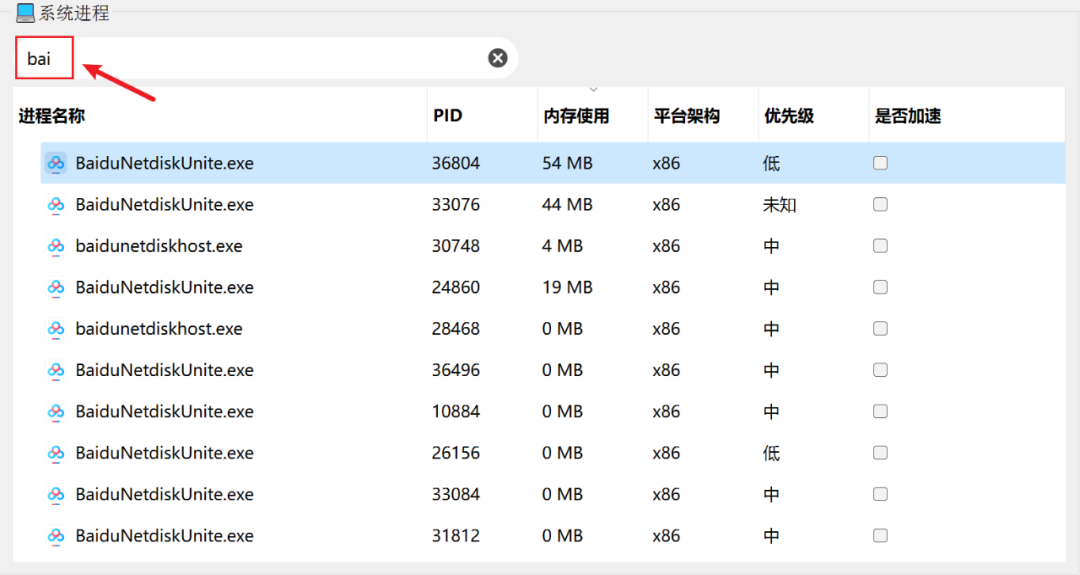The width and height of the screenshot is (1080, 575).
Task: Select baidunetdiskhost.exe name in the 4 MB row
Action: coord(159,246)
